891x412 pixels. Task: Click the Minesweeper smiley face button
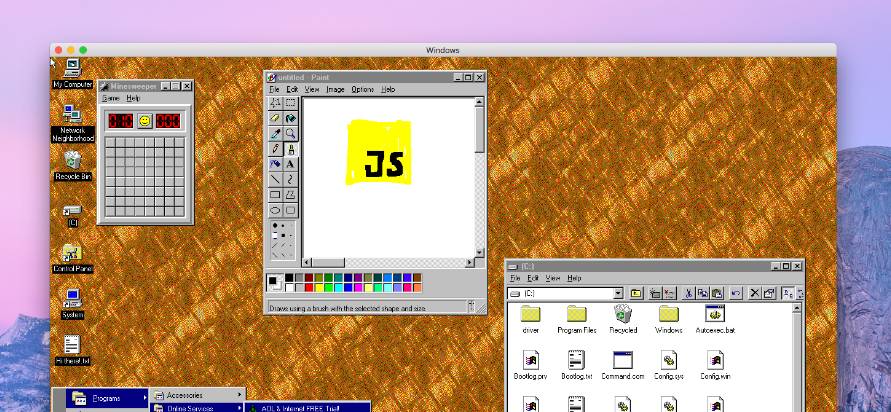145,120
